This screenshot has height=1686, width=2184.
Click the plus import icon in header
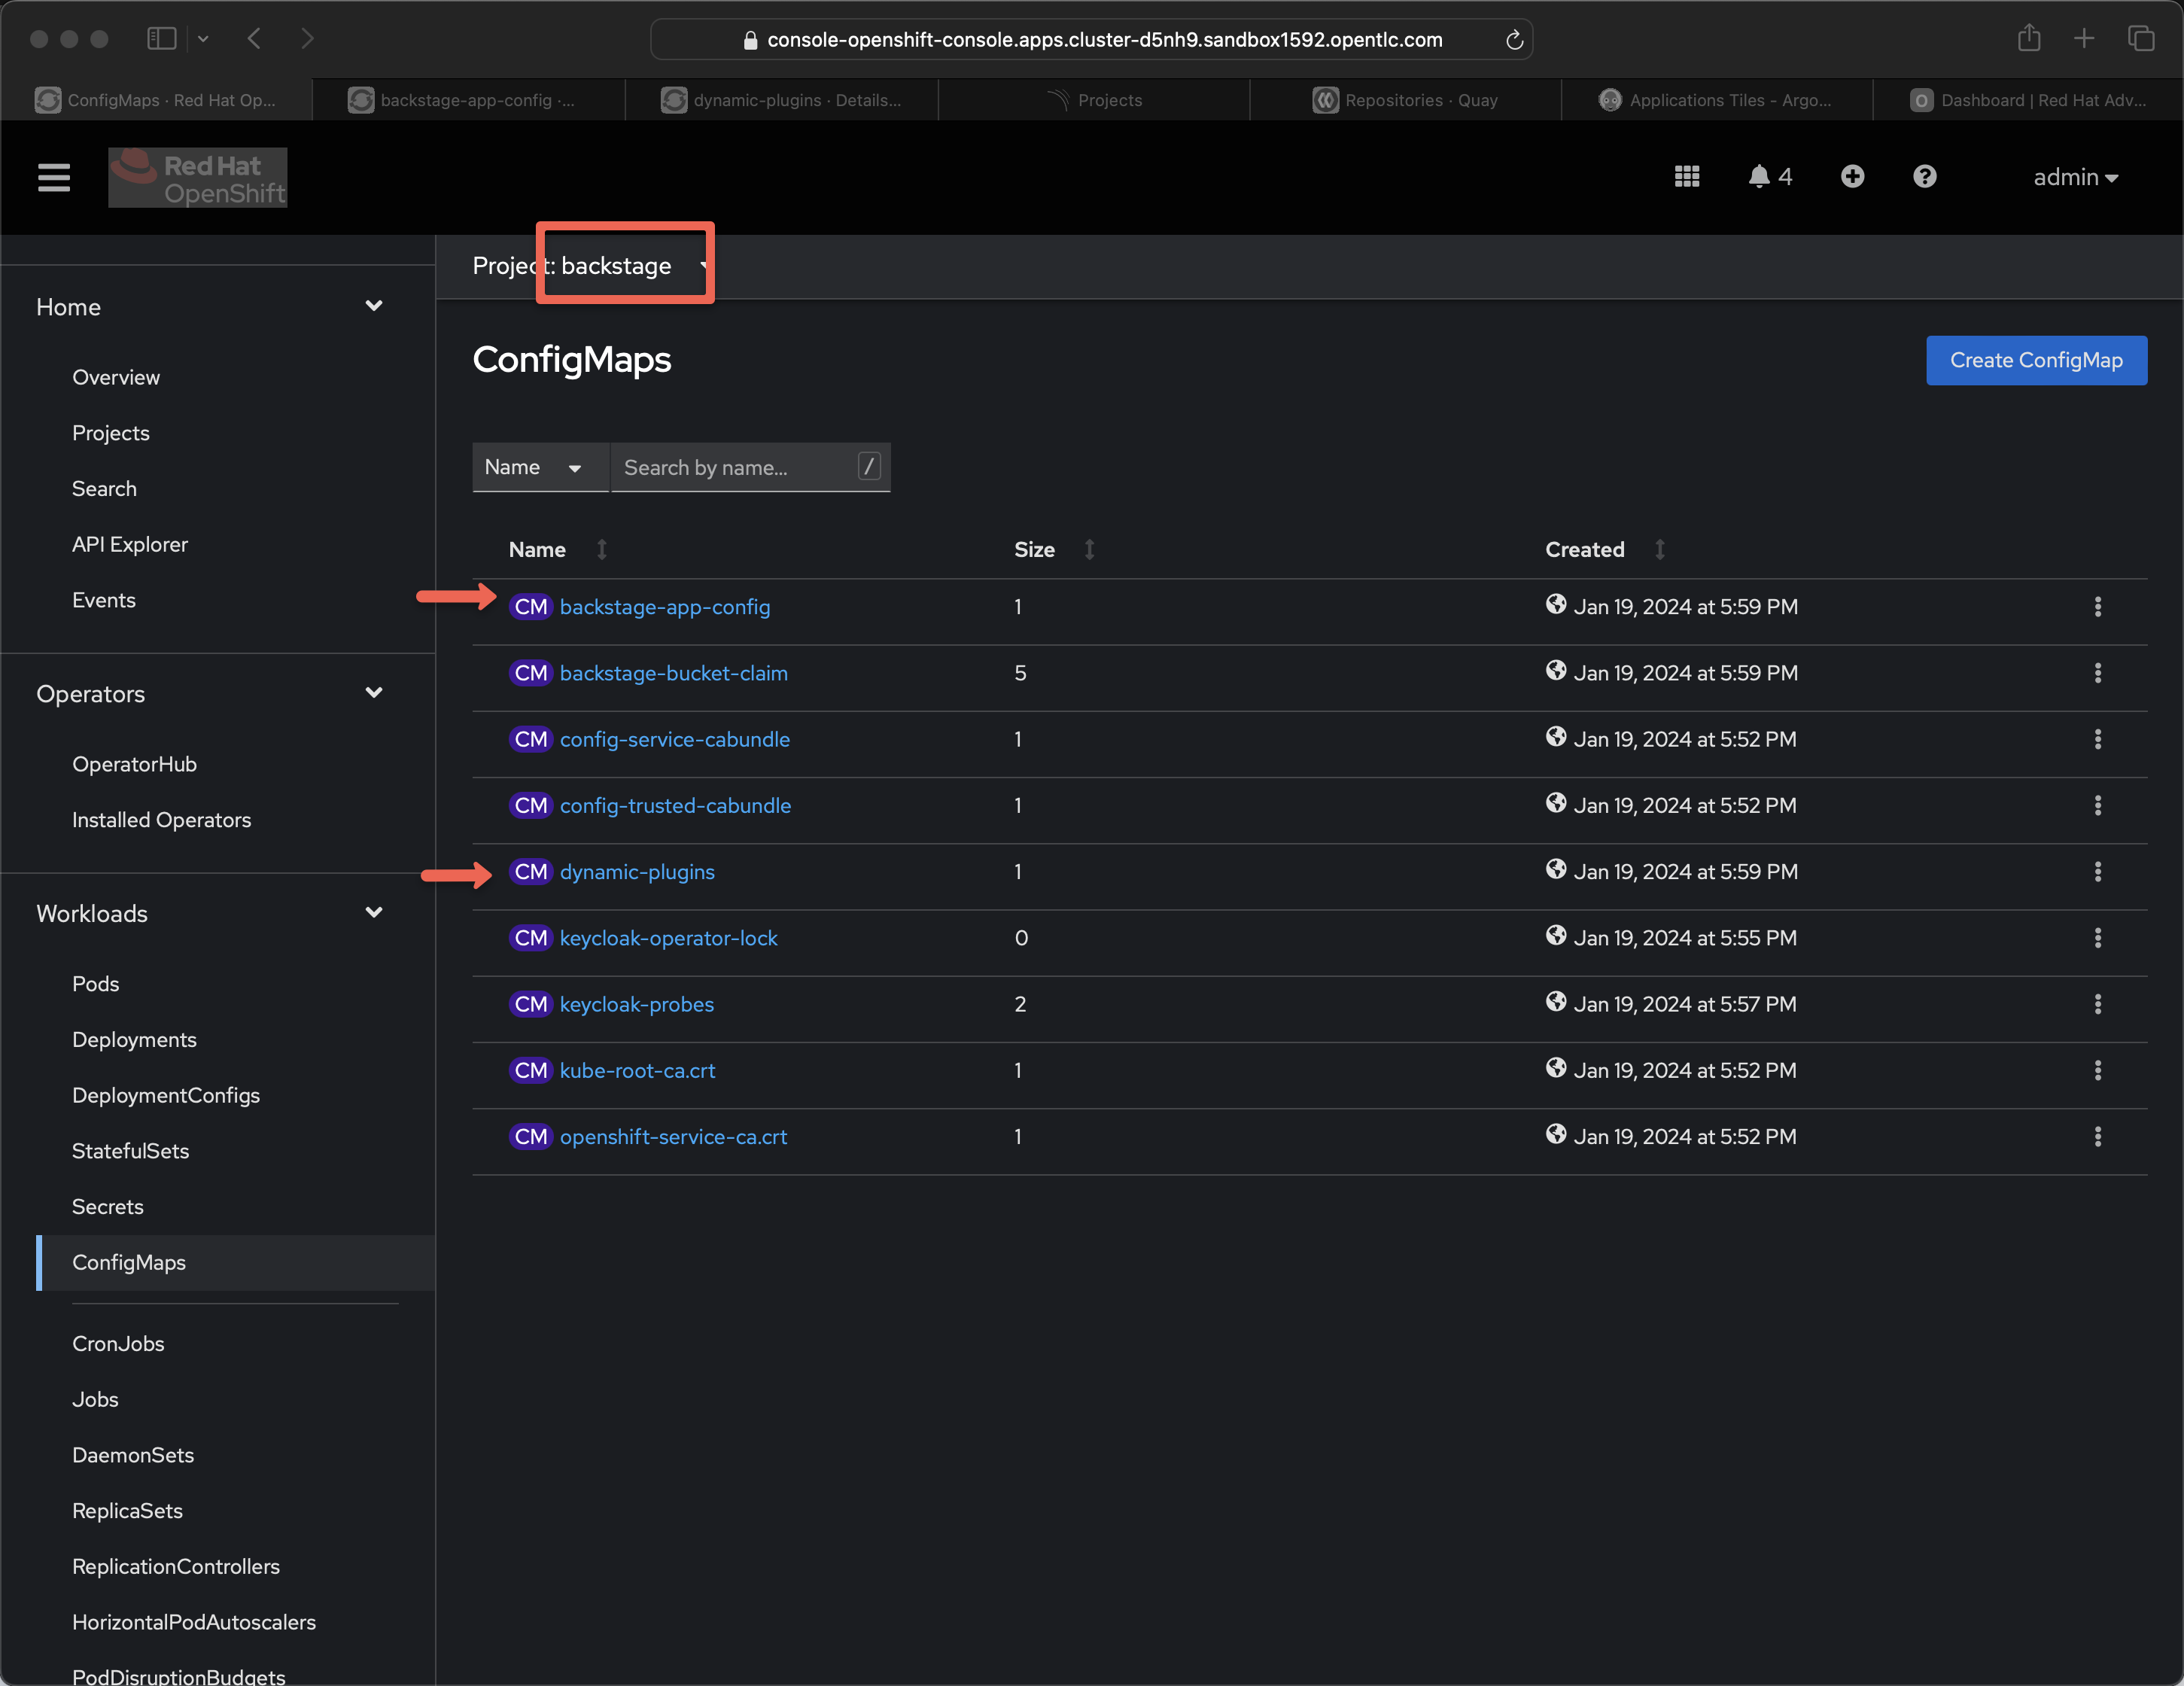click(1852, 177)
